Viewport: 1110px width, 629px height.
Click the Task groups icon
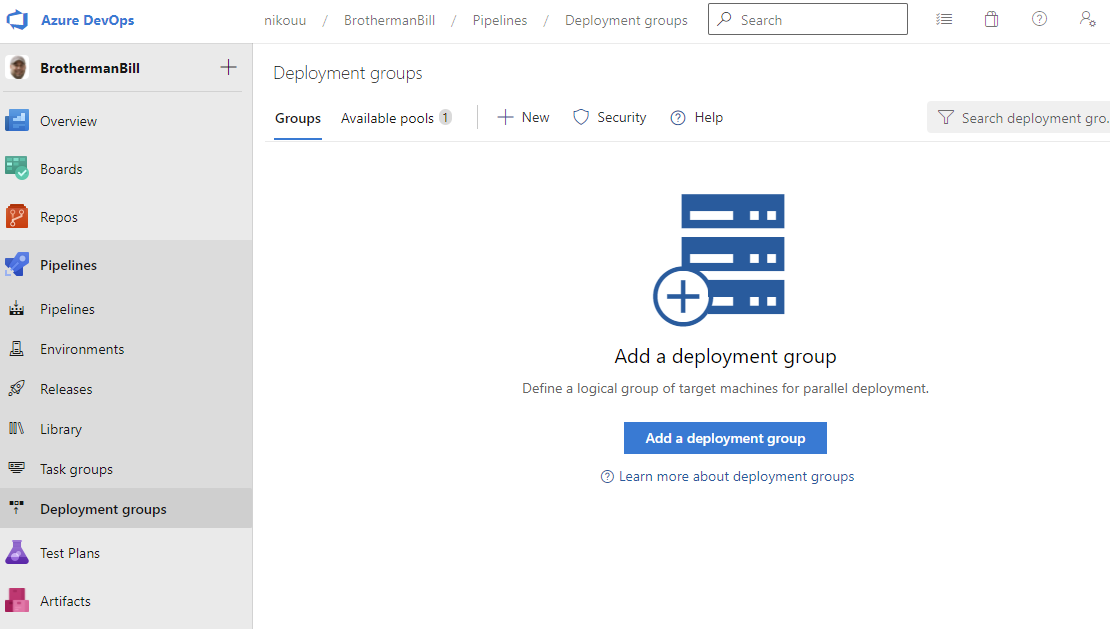(17, 468)
